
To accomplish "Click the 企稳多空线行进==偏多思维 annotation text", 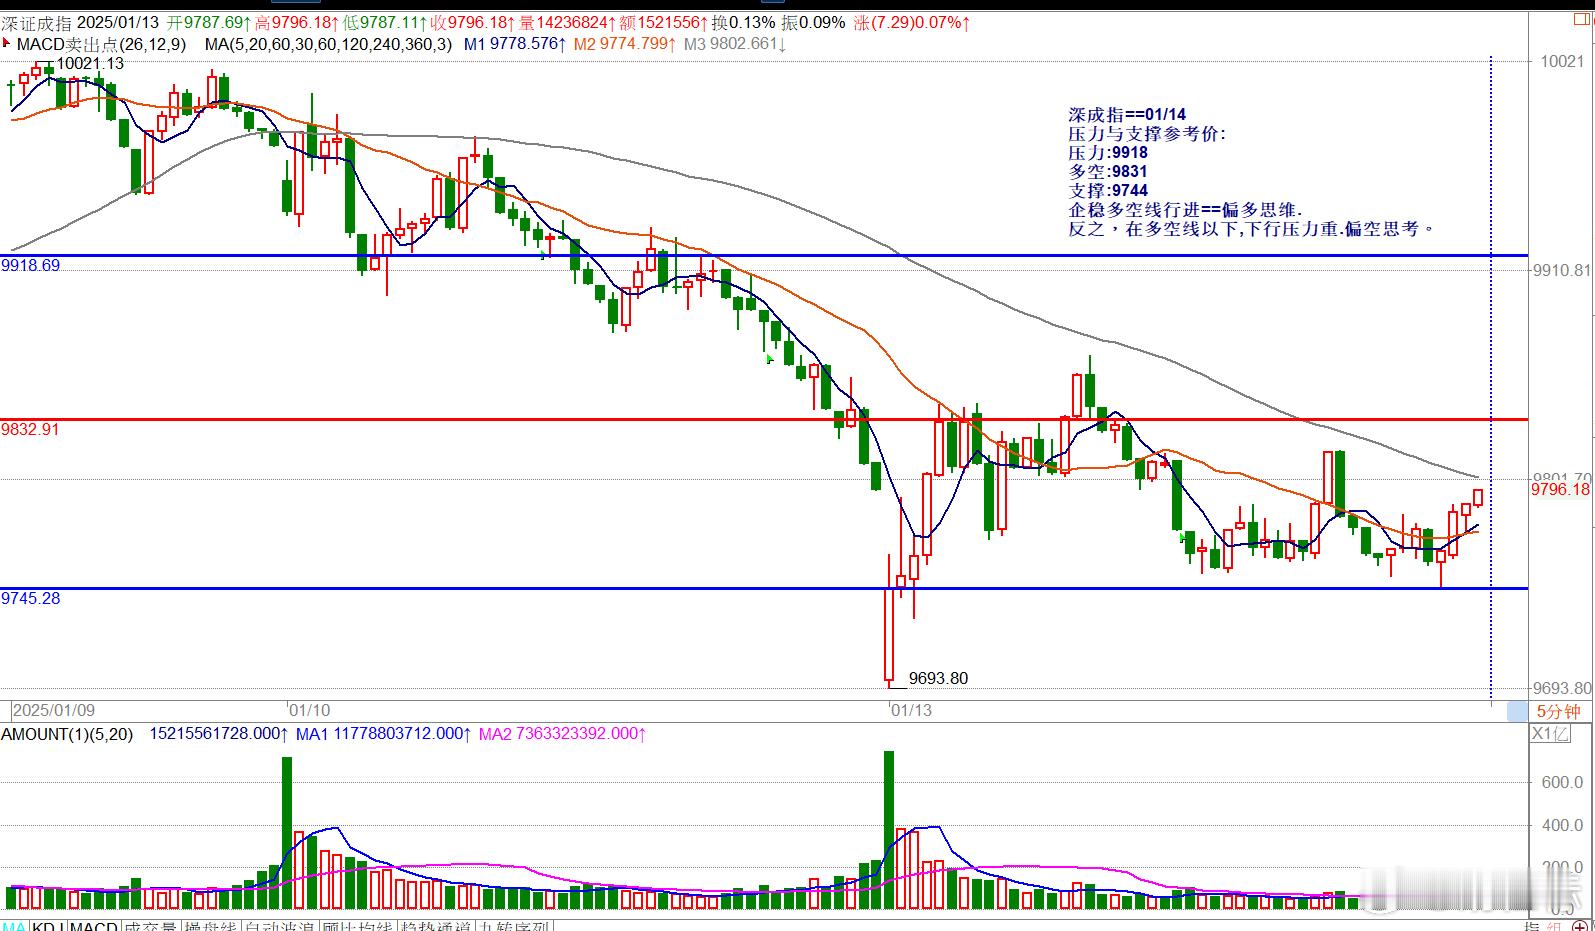I will point(1186,210).
